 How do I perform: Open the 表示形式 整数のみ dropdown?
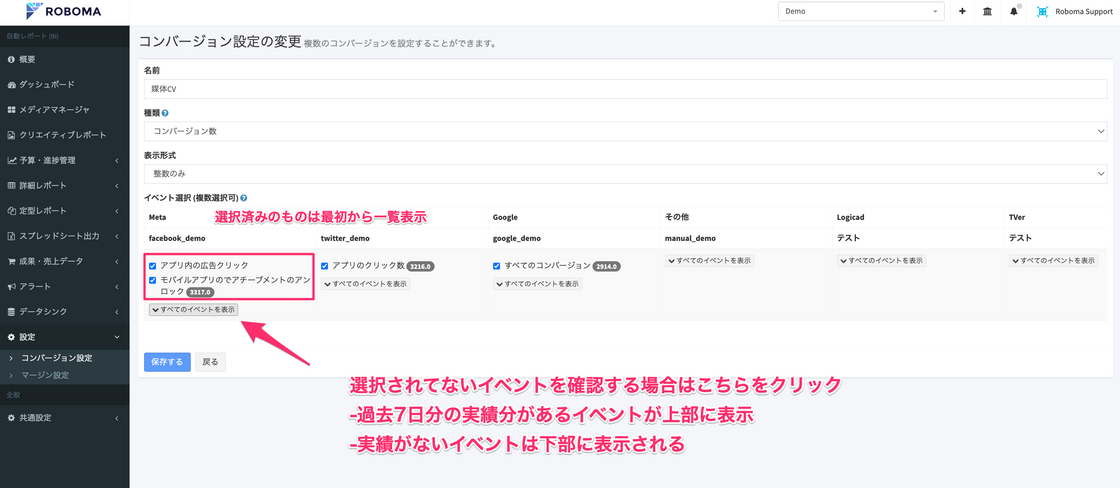(626, 174)
